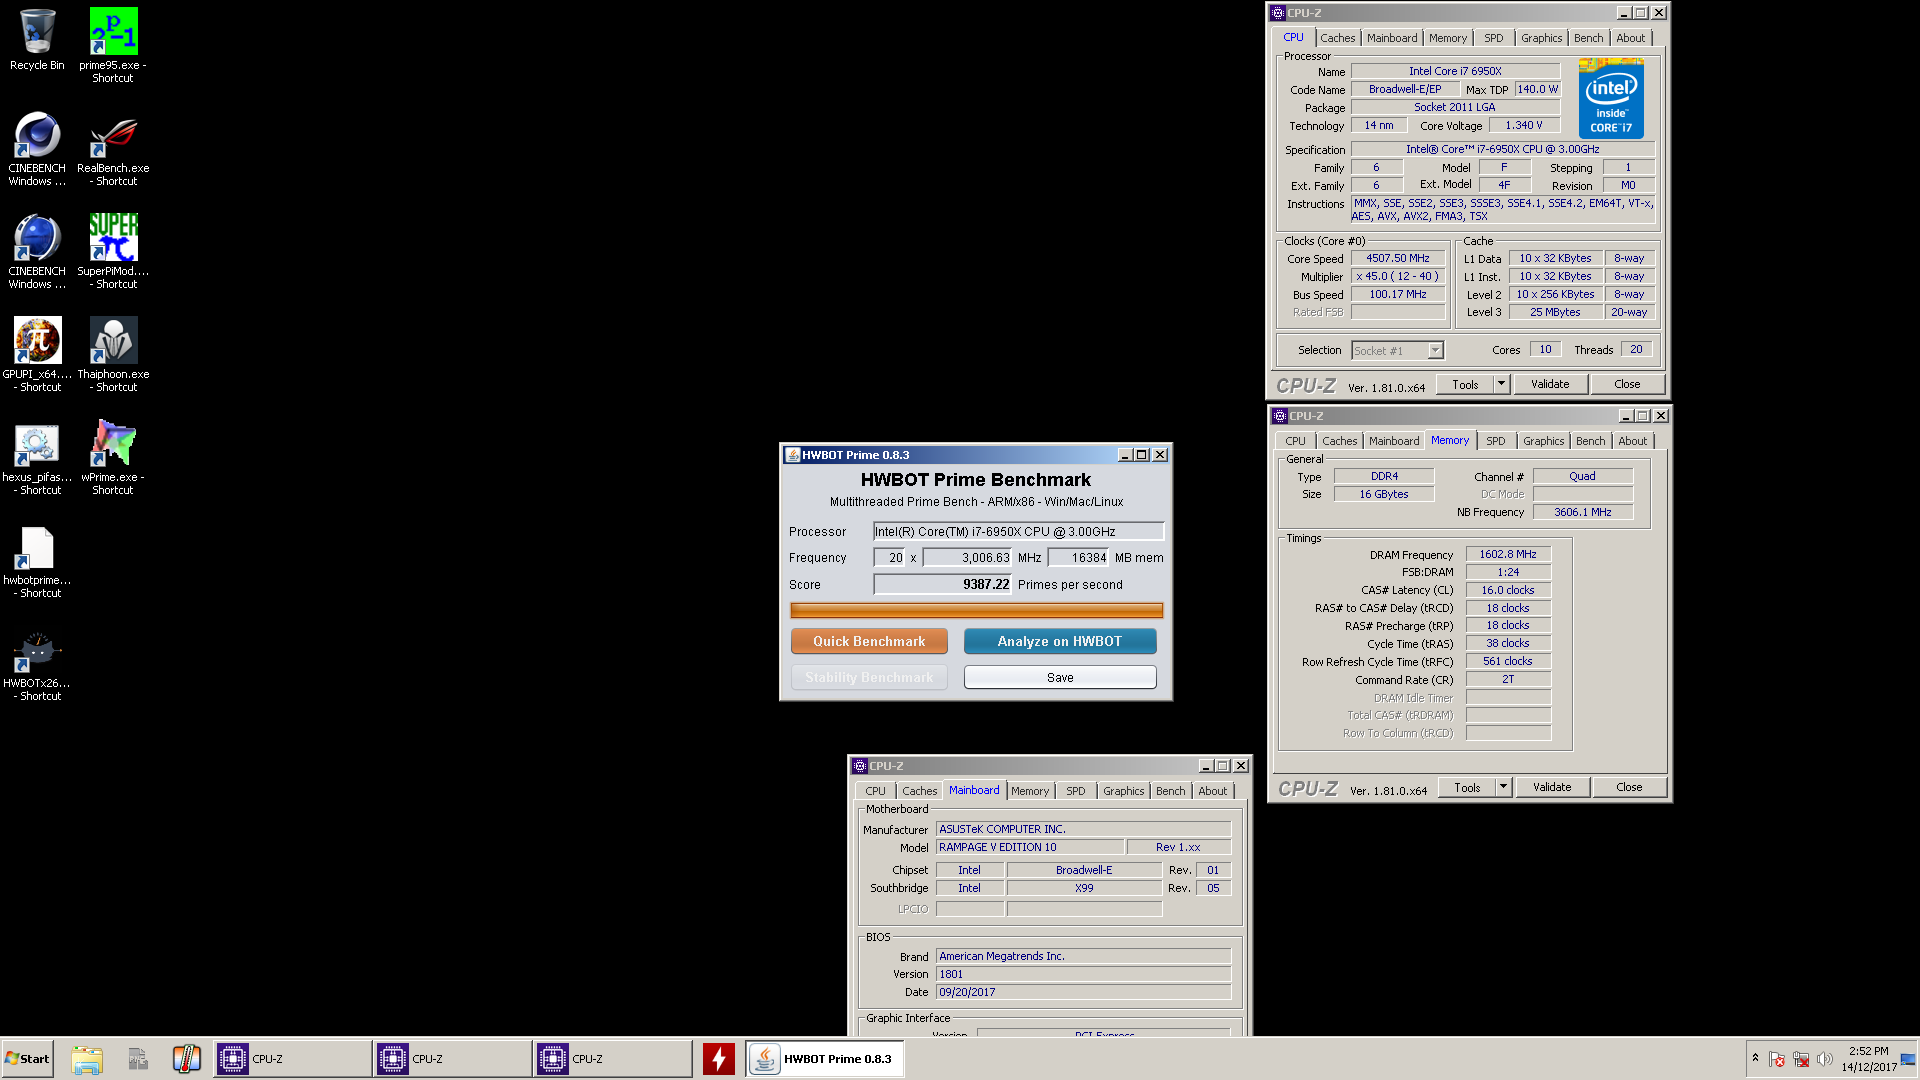This screenshot has height=1080, width=1920.
Task: Click the Mainboard CPU-Z title bar icon
Action: coord(859,766)
